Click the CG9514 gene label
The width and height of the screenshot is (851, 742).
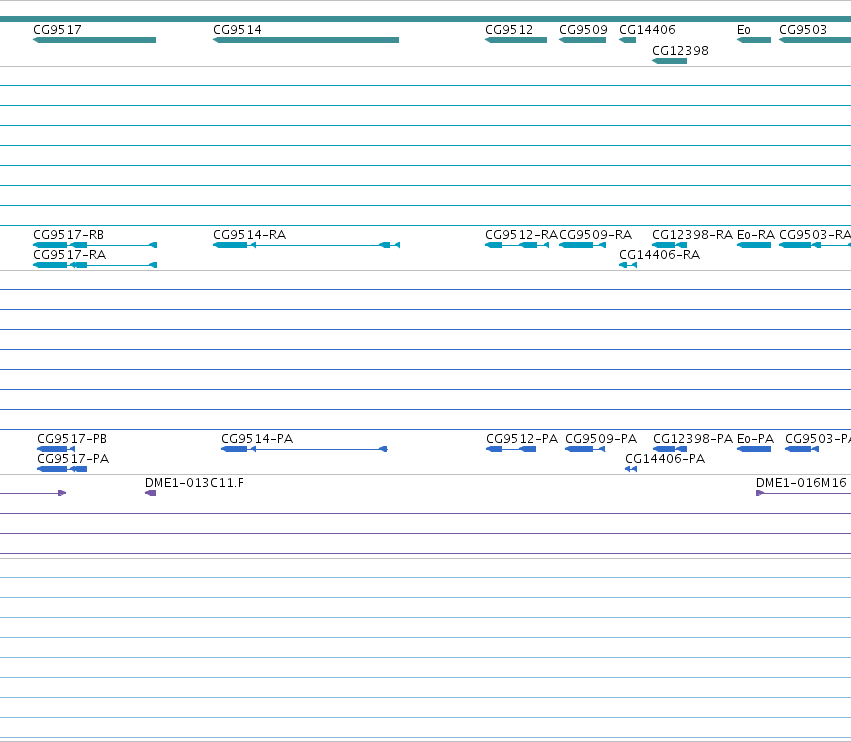237,30
